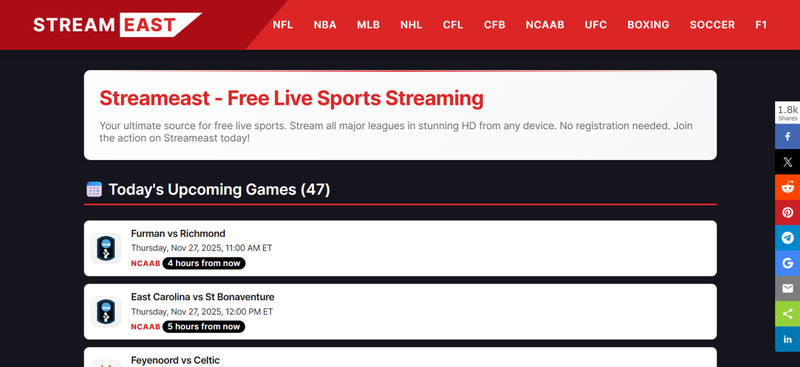Open the NFL section

tap(283, 25)
